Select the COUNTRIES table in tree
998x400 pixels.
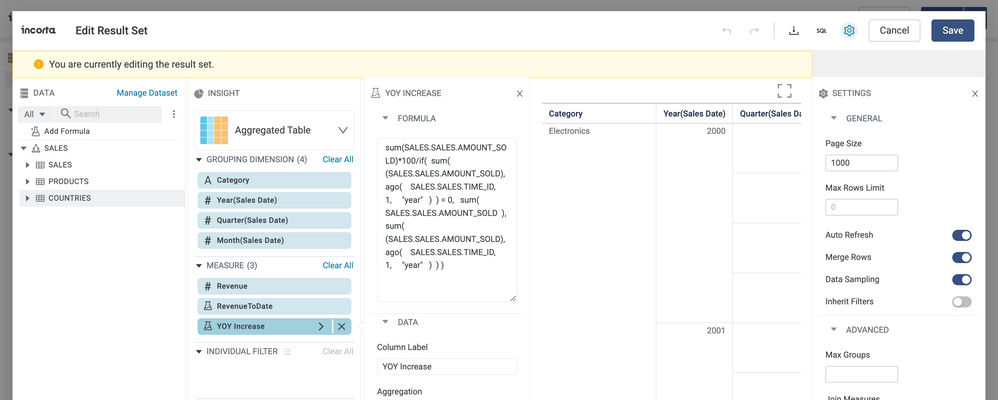69,198
